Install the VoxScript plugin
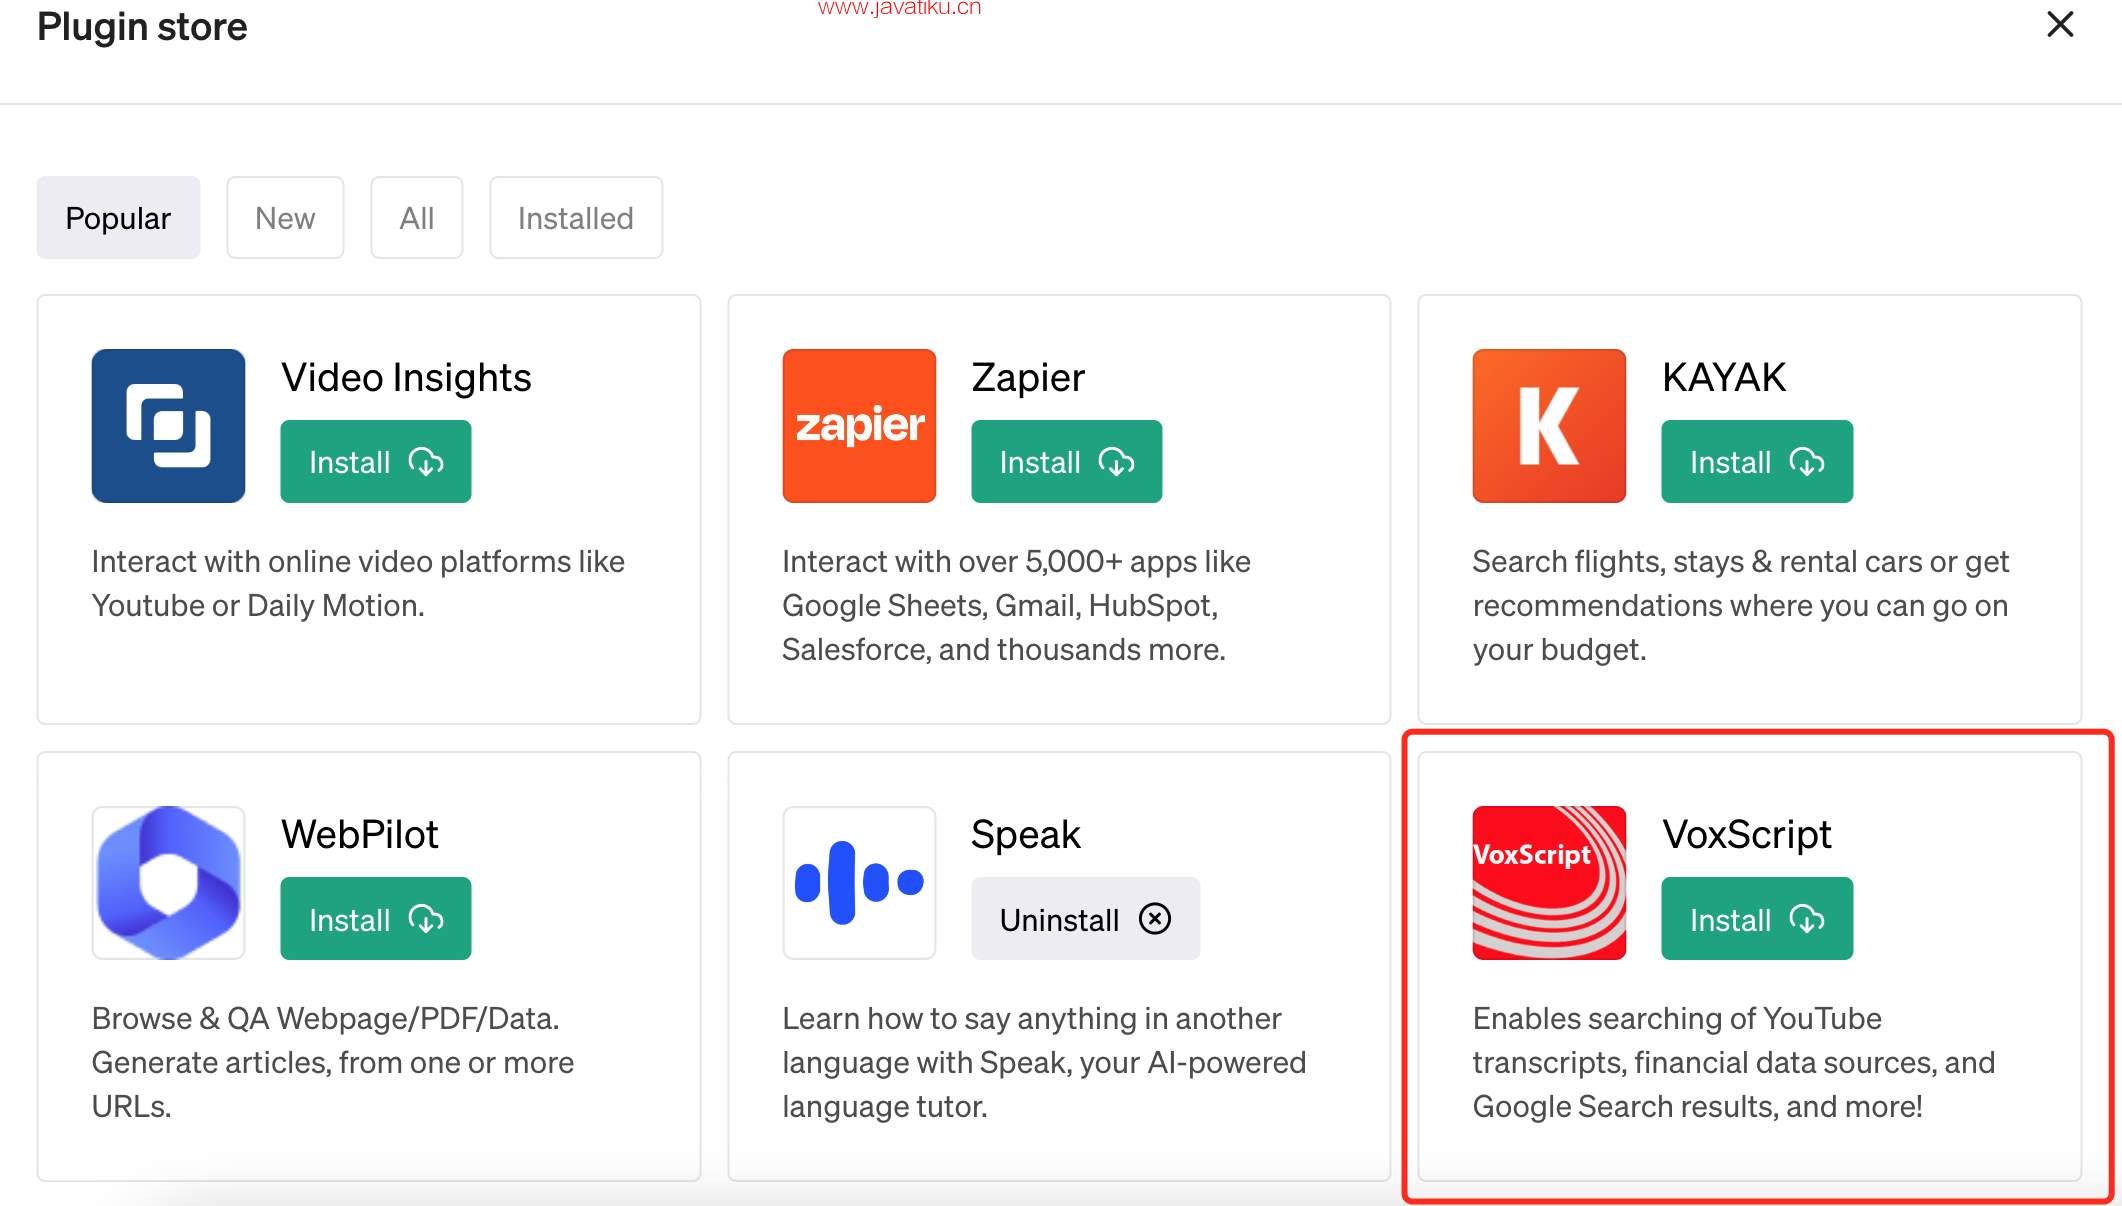 pyautogui.click(x=1756, y=917)
